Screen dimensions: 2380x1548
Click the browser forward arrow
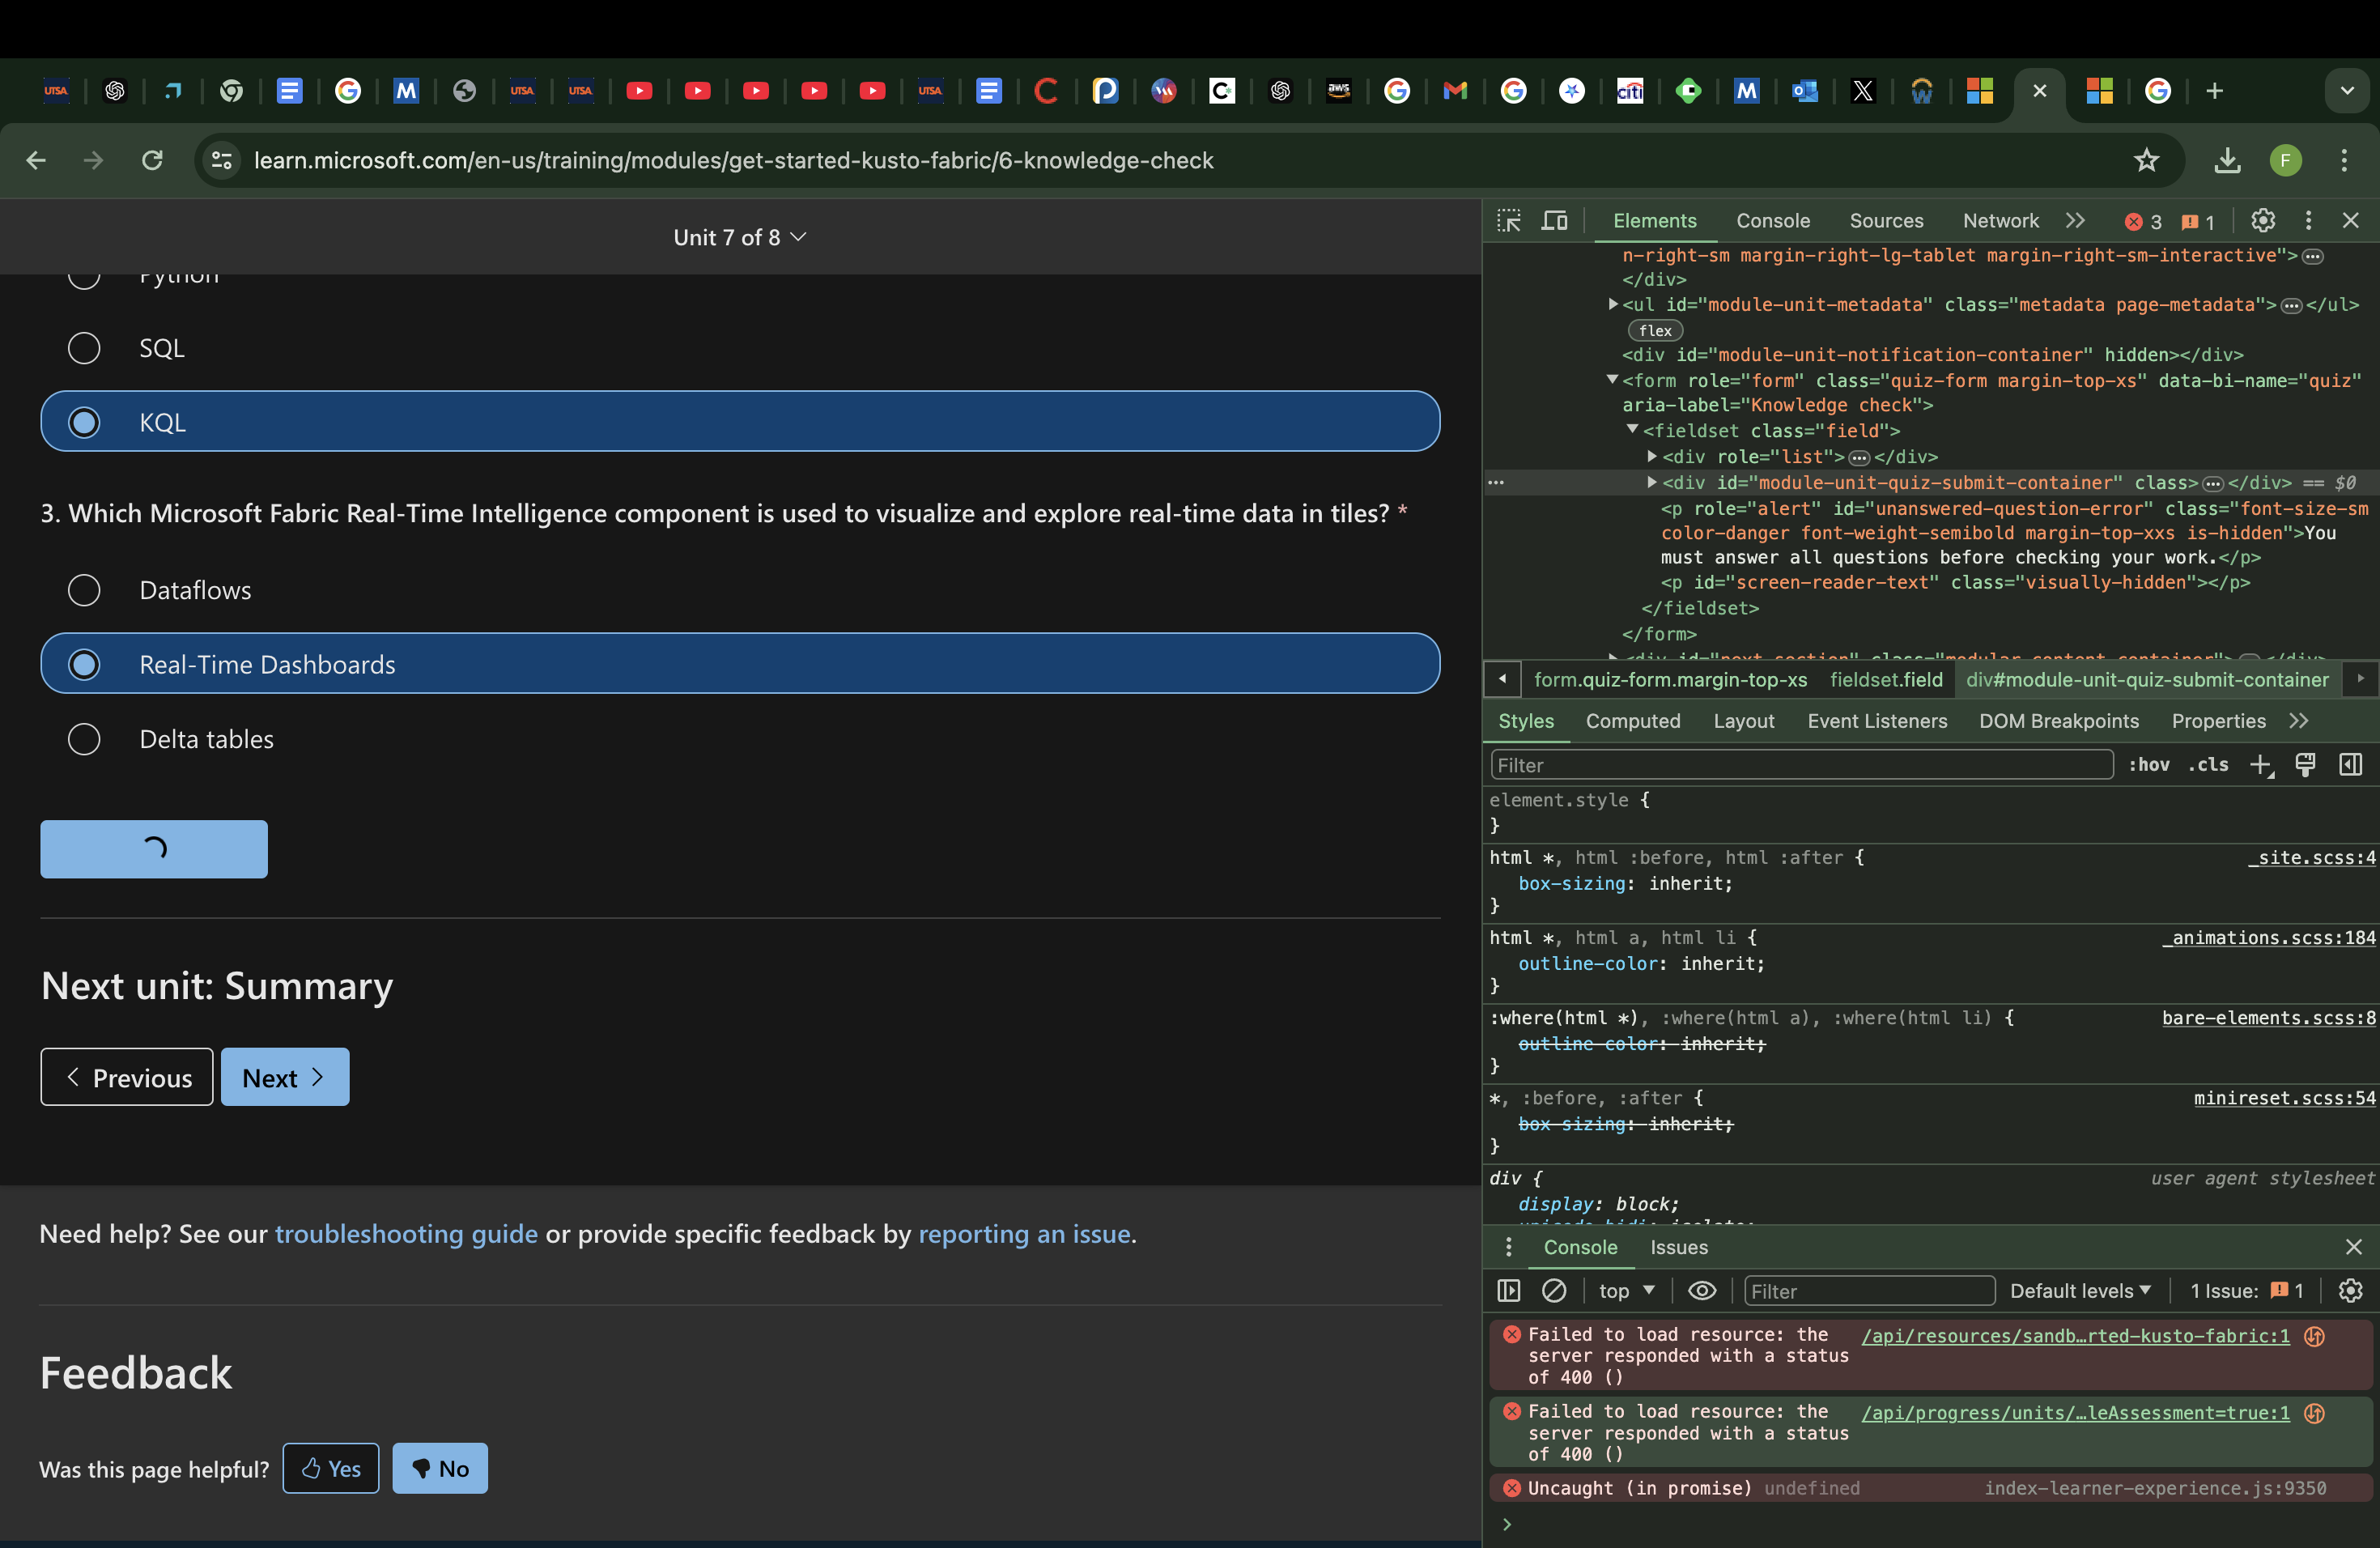tap(94, 160)
